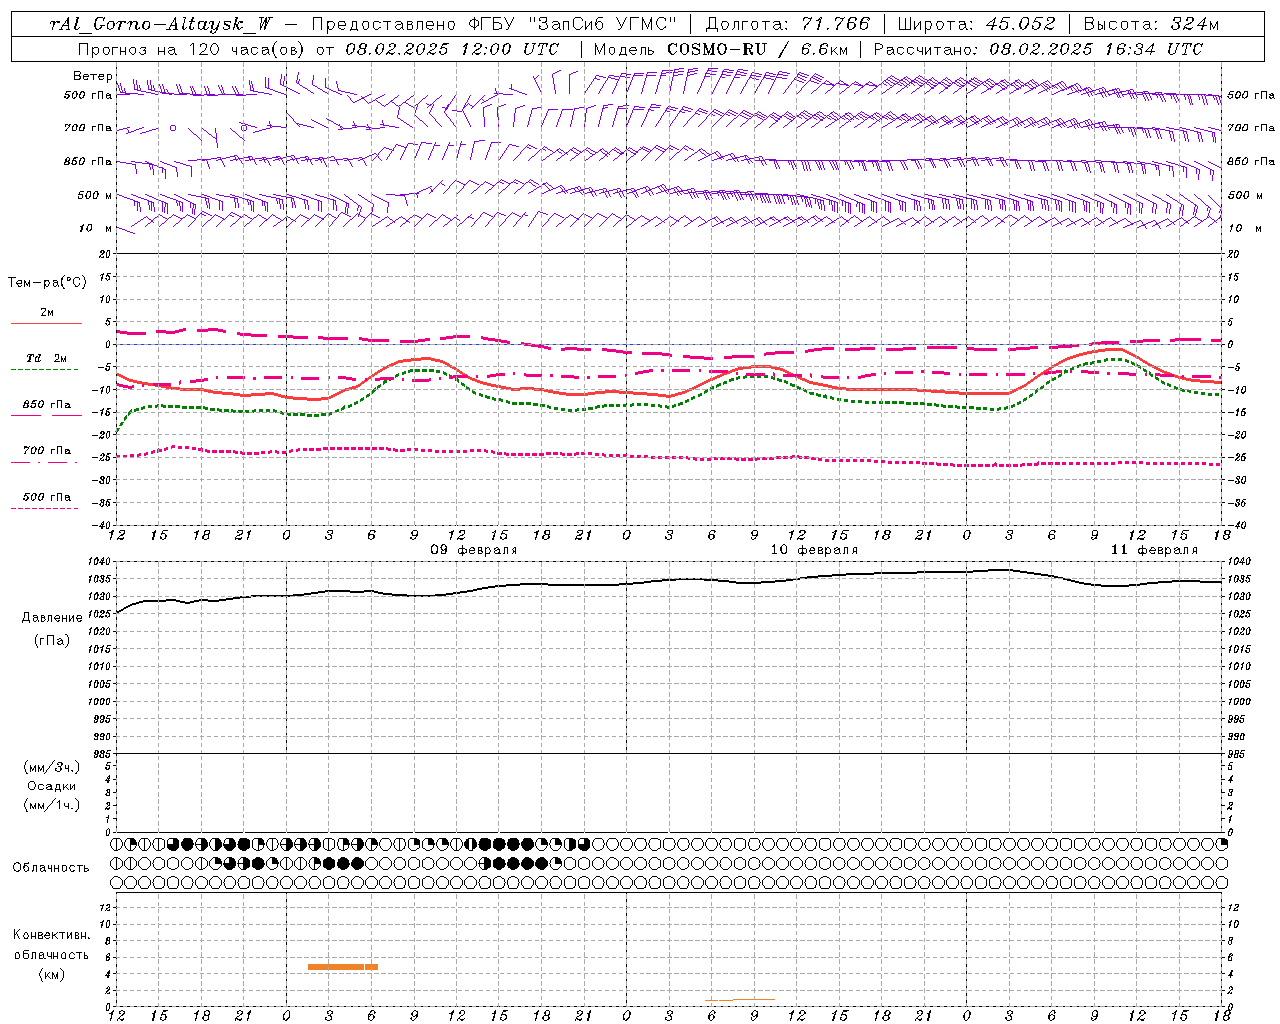Screen dimensions: 1280x1024
Task: Click the '(мм/1ч.)' precipitation unit label
Action: pos(52,805)
